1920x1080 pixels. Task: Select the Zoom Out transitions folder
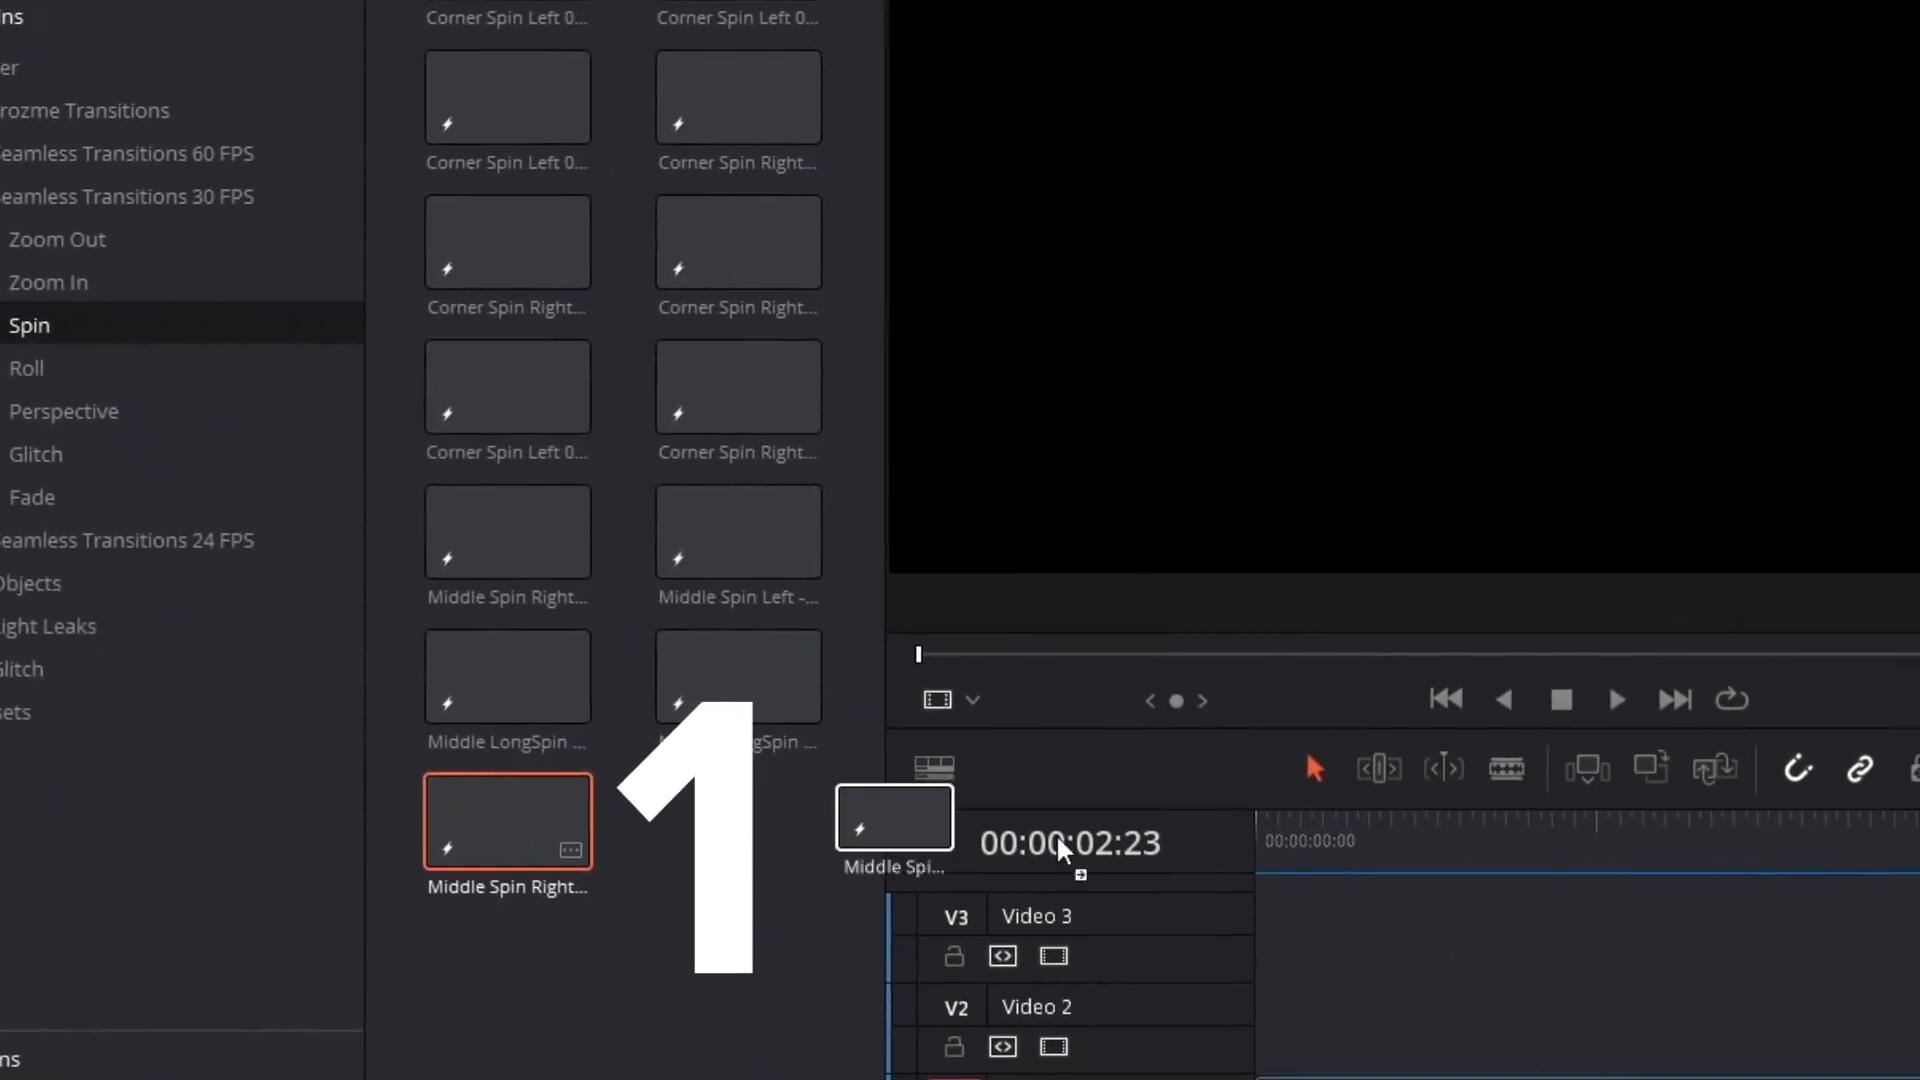tap(57, 240)
